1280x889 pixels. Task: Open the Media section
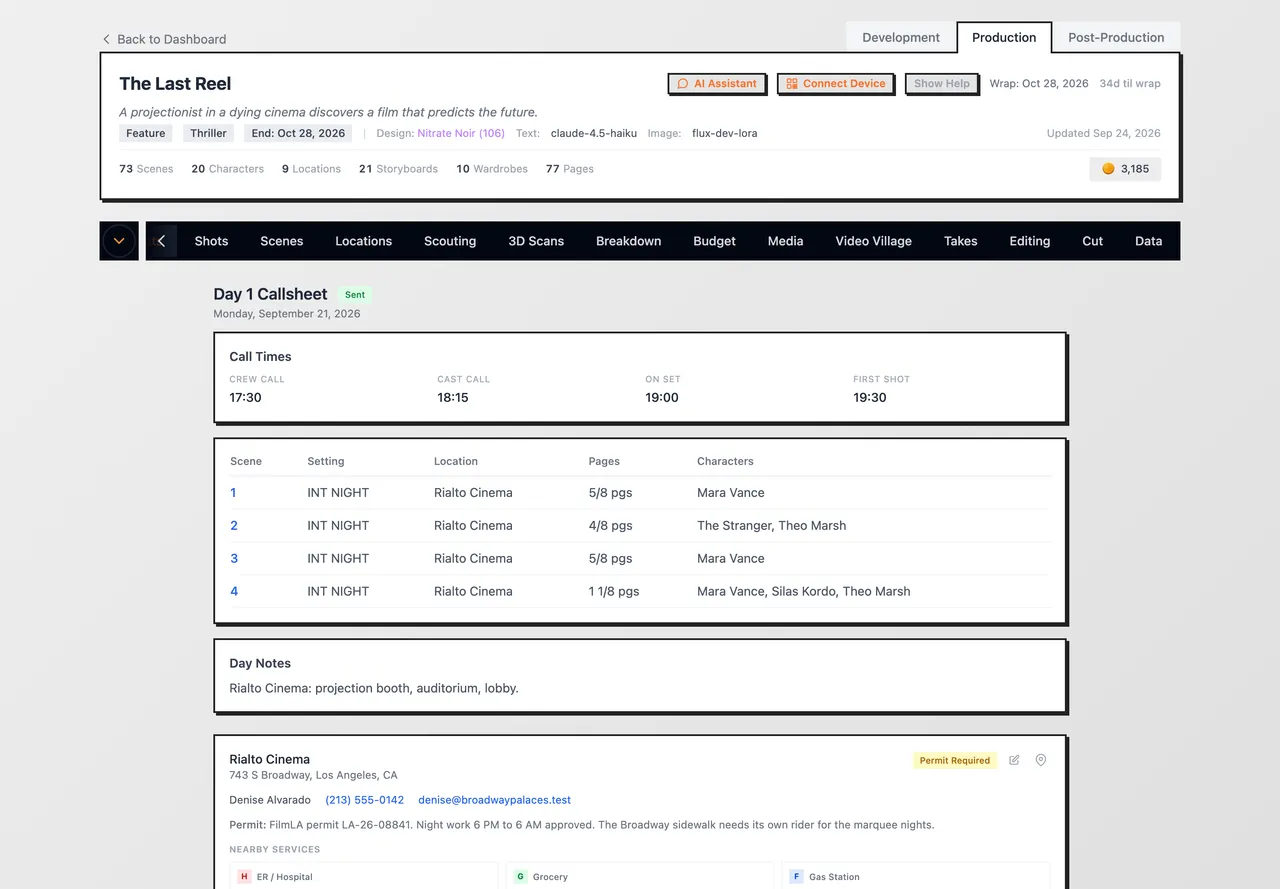[786, 241]
